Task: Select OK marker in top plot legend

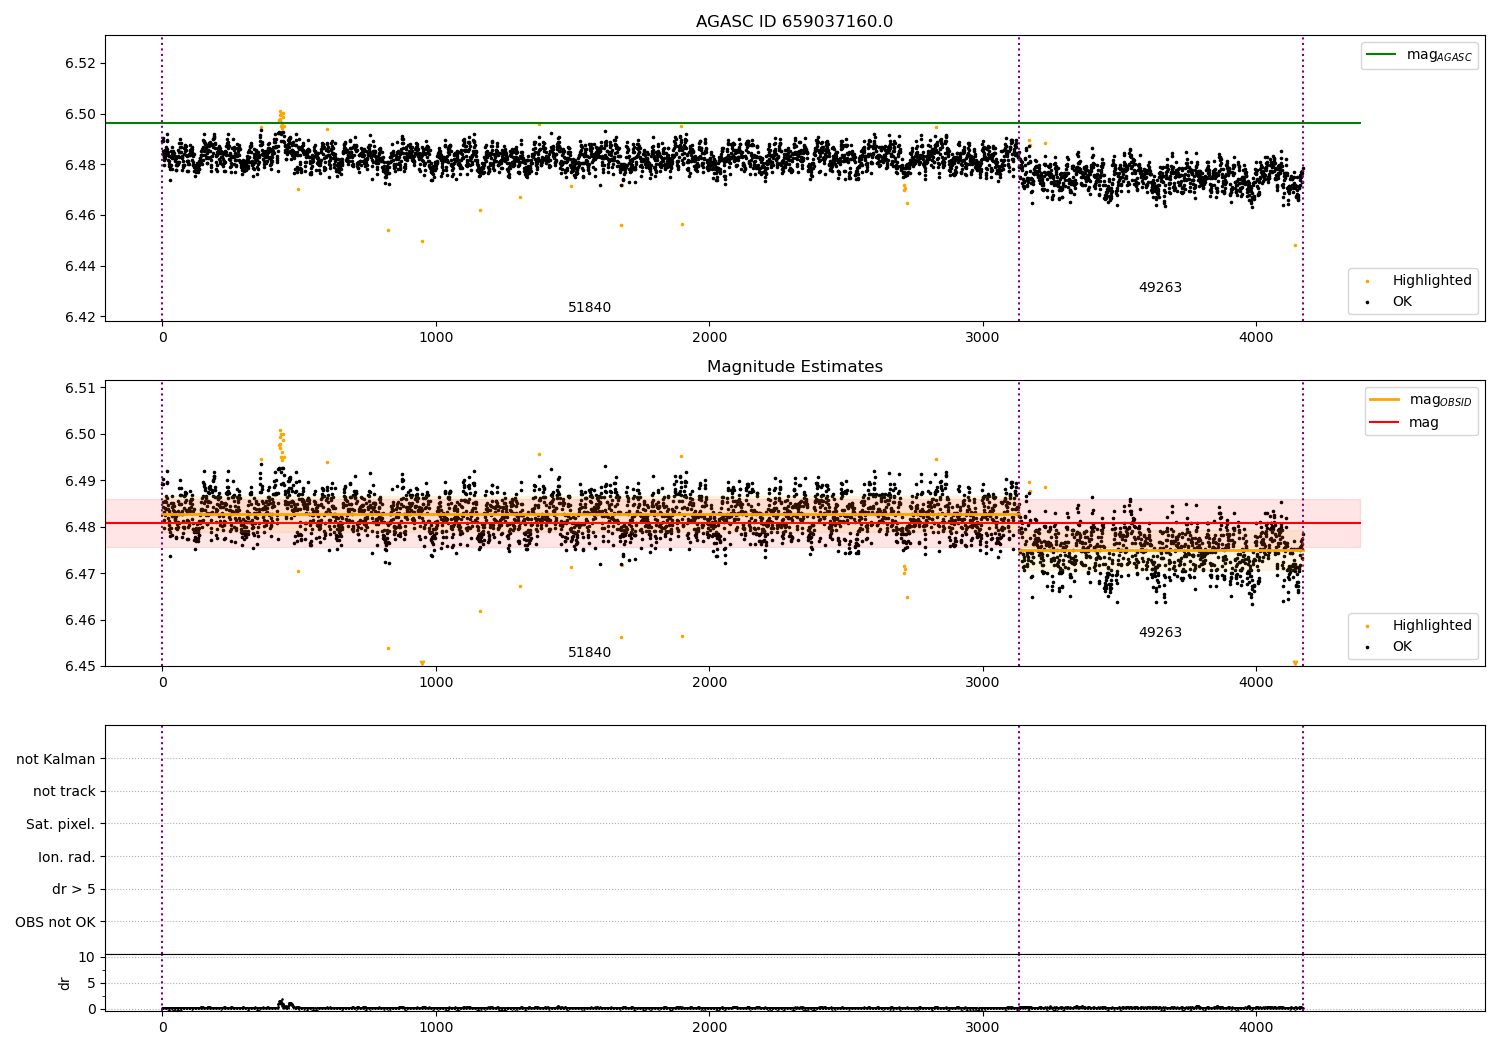Action: (1367, 302)
